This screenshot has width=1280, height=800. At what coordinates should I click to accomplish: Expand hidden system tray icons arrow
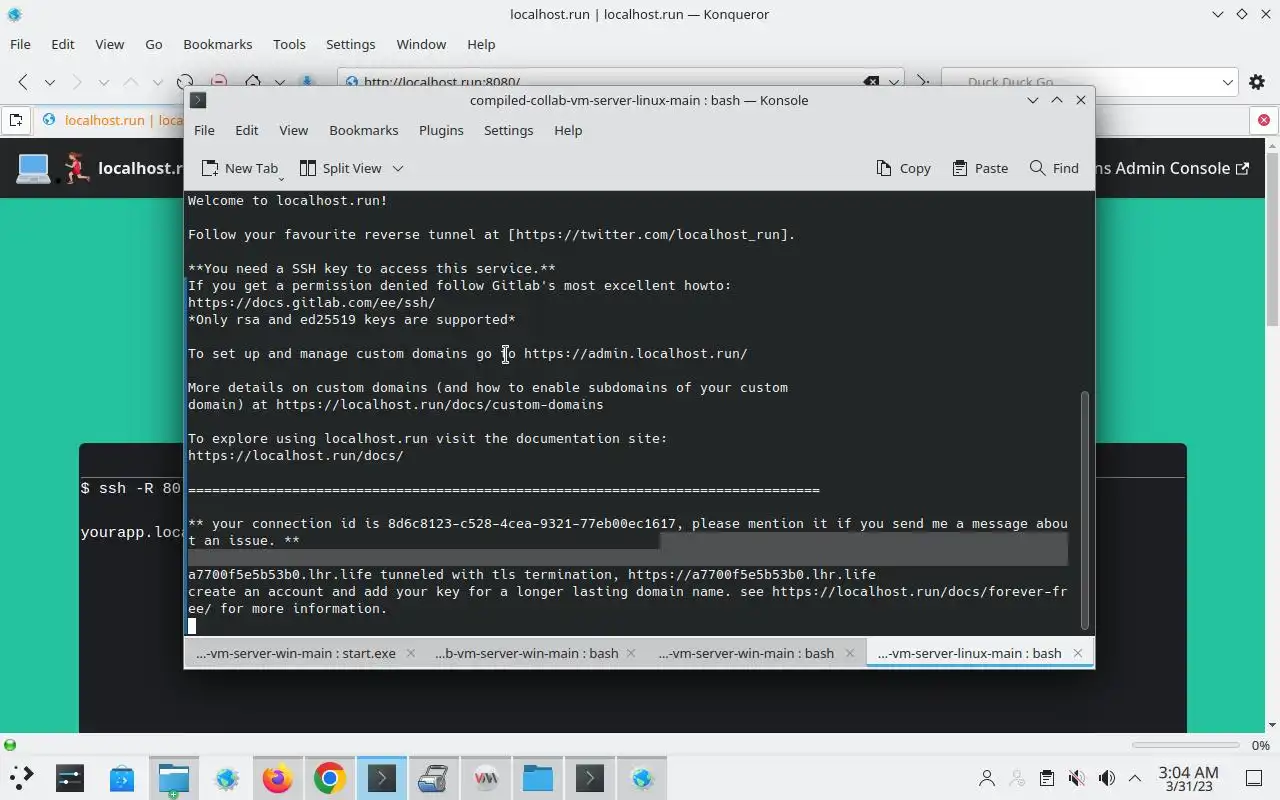tap(1135, 778)
